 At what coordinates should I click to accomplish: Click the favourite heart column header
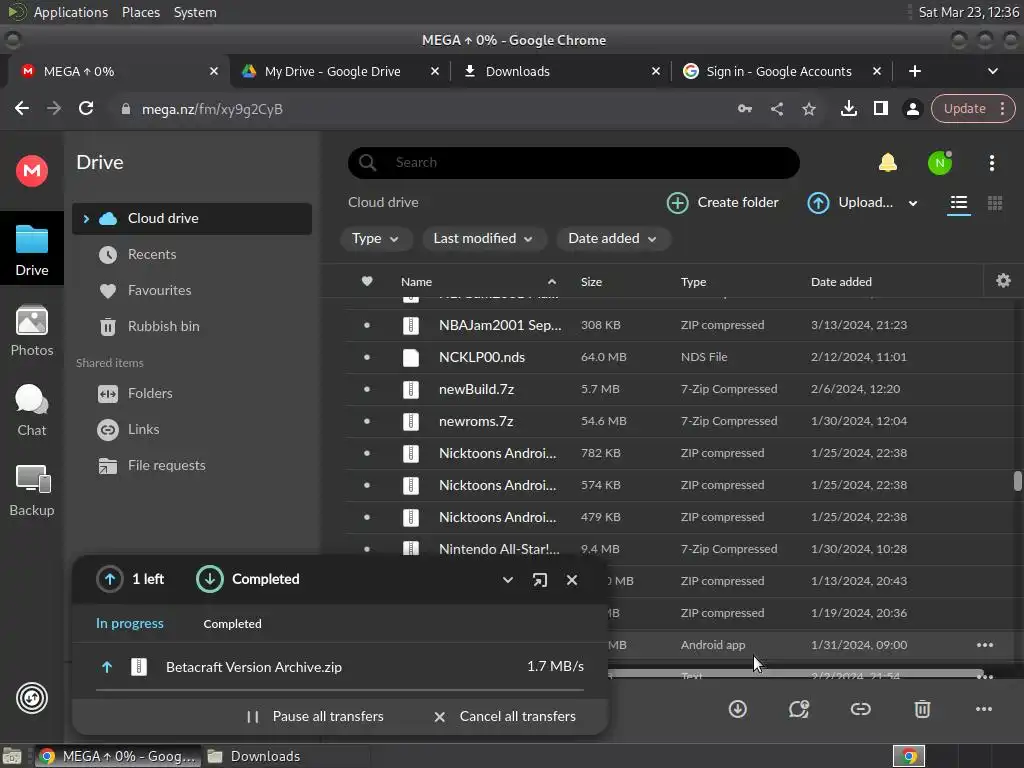click(x=367, y=281)
